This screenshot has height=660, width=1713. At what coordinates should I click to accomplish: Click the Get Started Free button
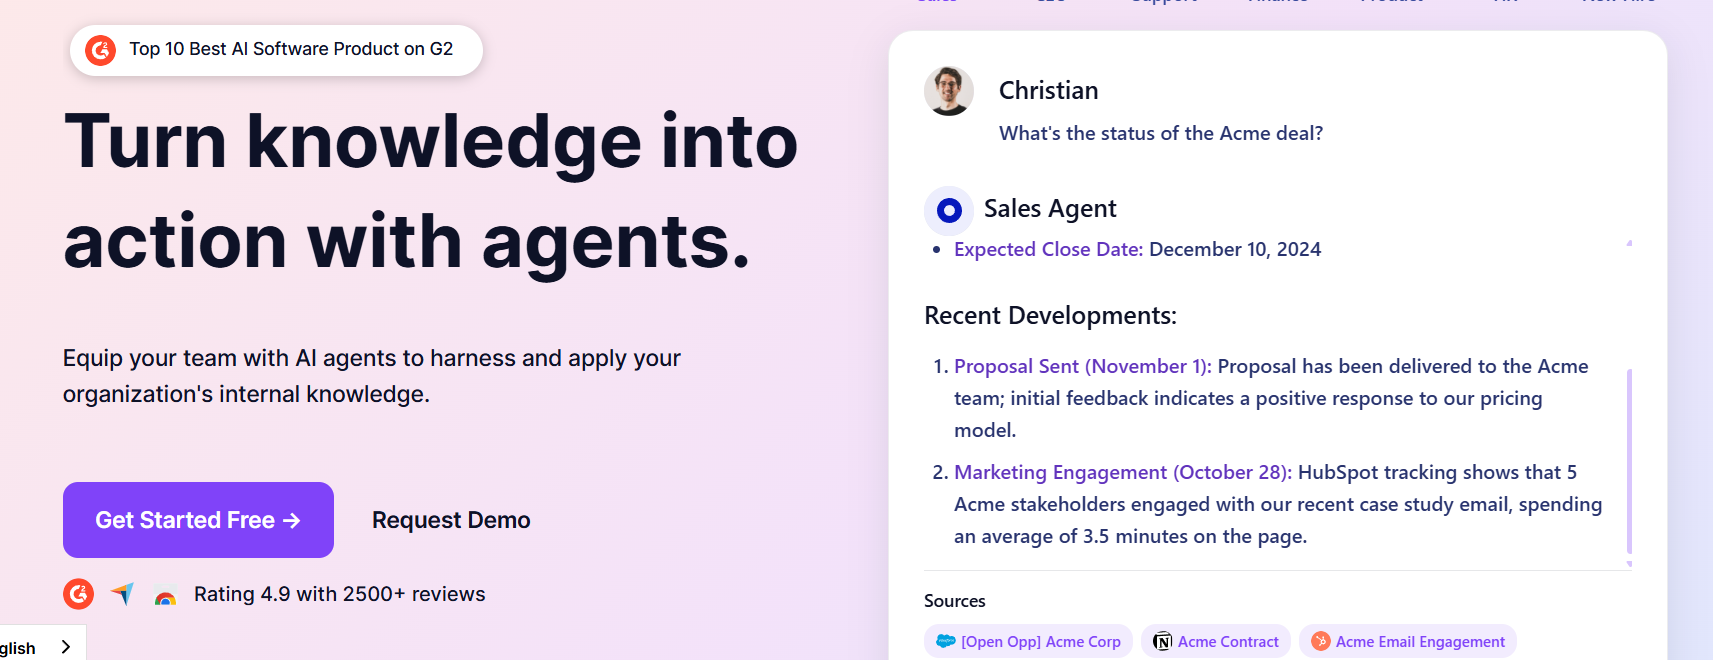(198, 520)
